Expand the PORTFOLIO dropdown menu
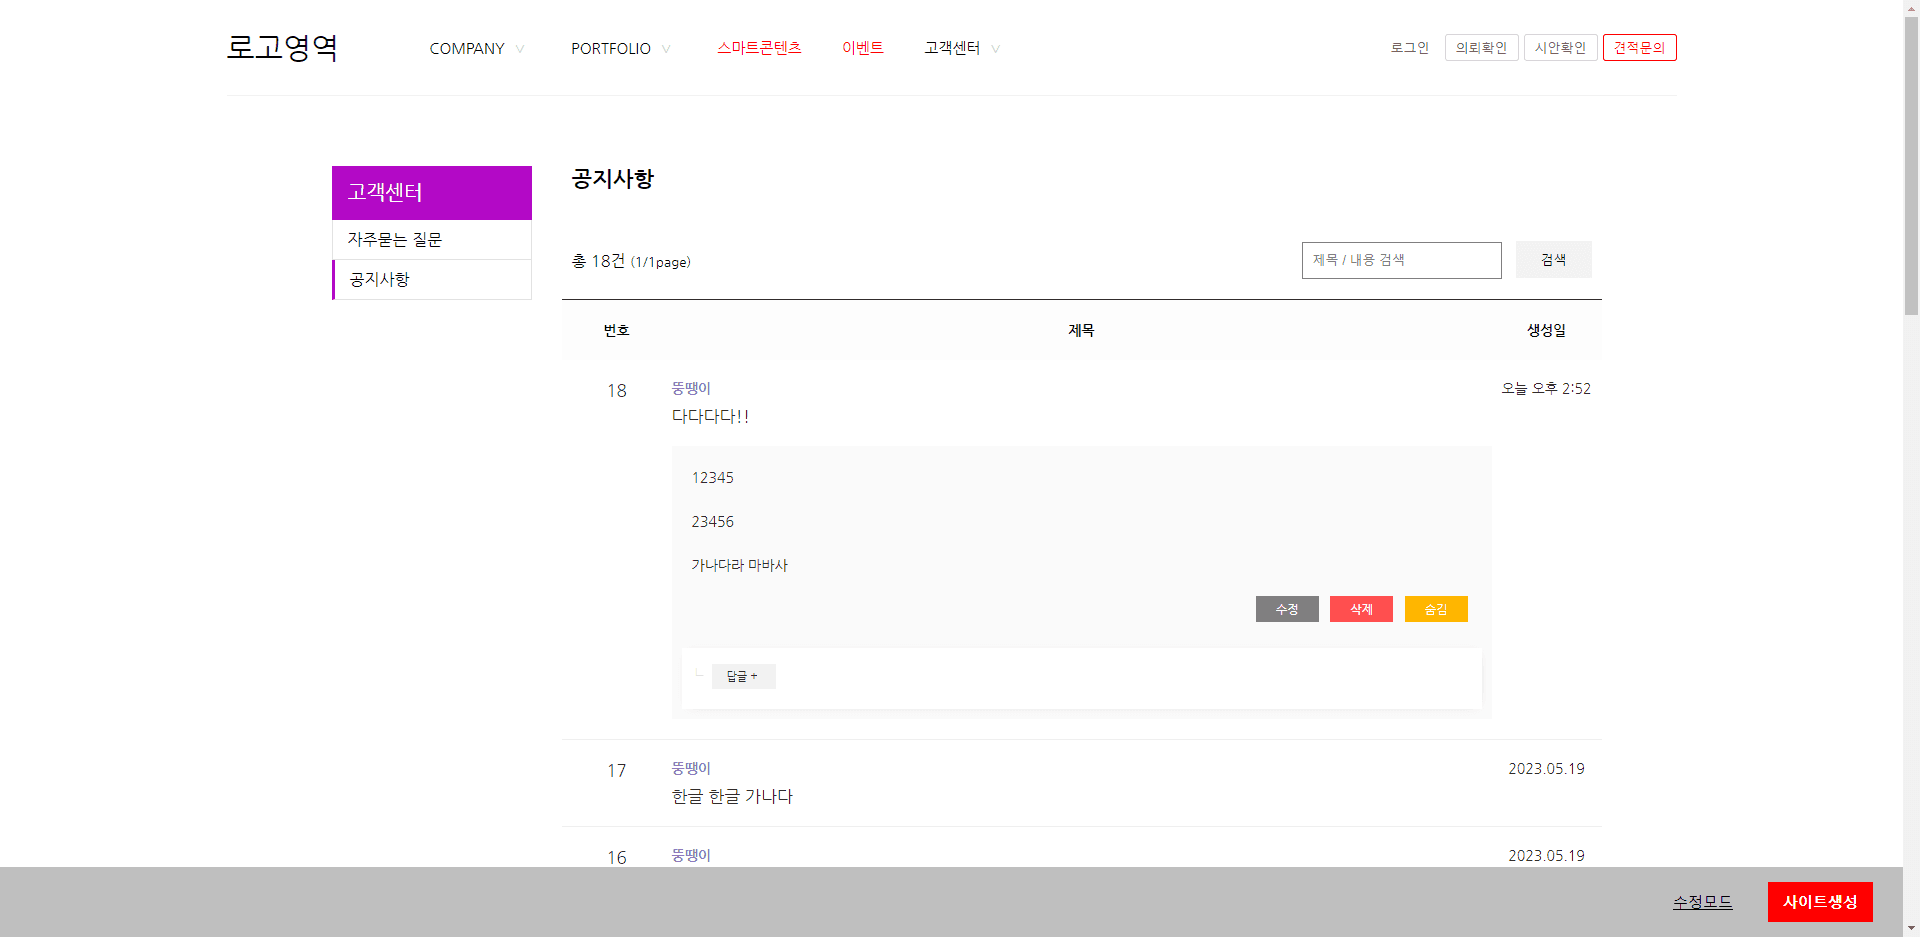 tap(620, 49)
